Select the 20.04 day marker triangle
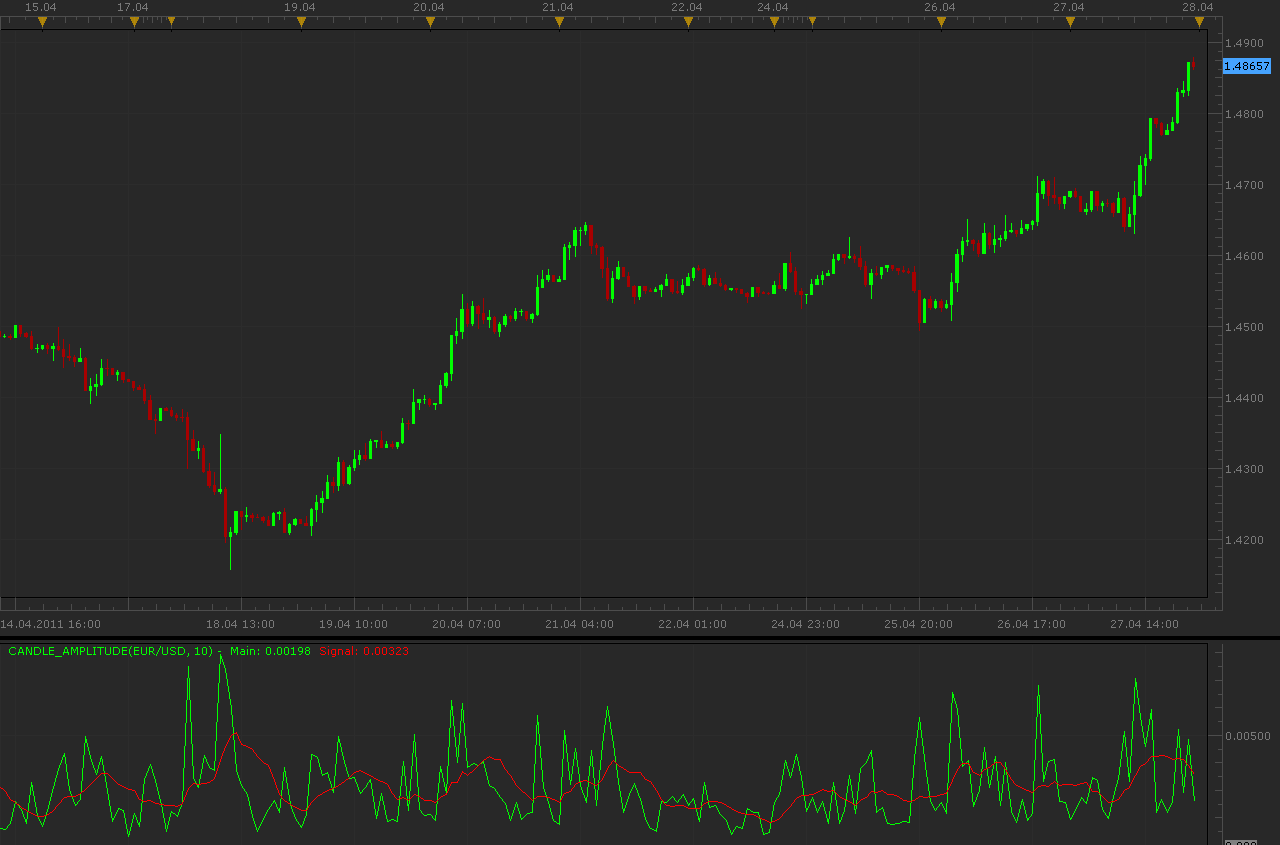Viewport: 1280px width, 845px height. click(x=430, y=21)
